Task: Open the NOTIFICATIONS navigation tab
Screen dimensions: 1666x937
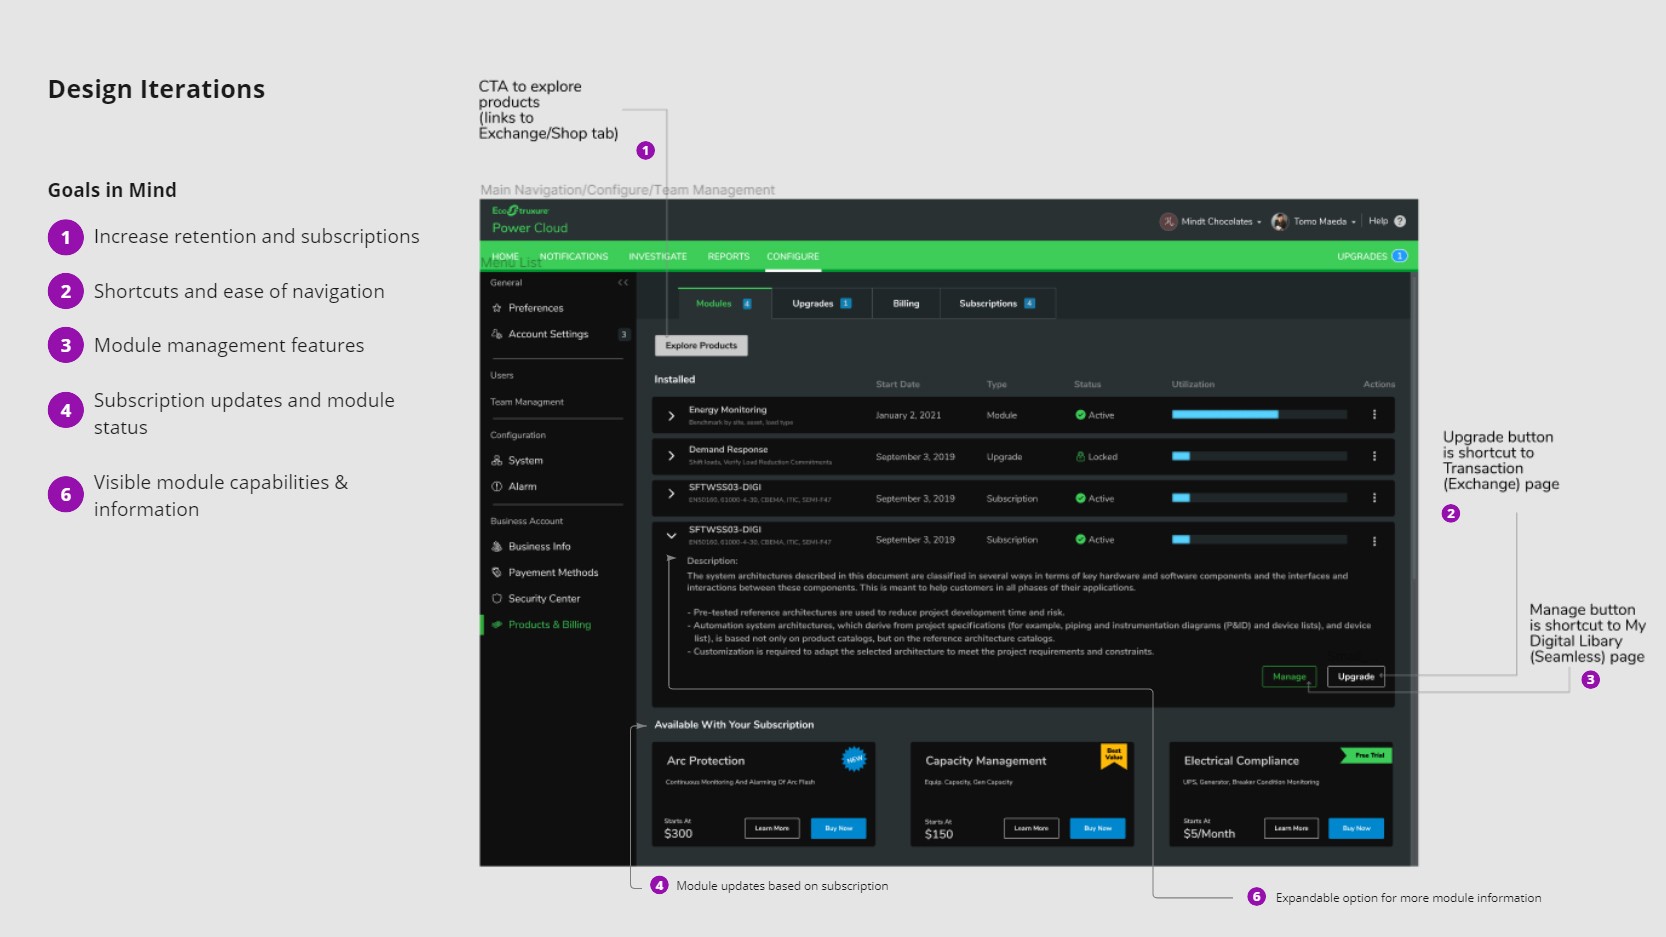Action: [x=574, y=257]
